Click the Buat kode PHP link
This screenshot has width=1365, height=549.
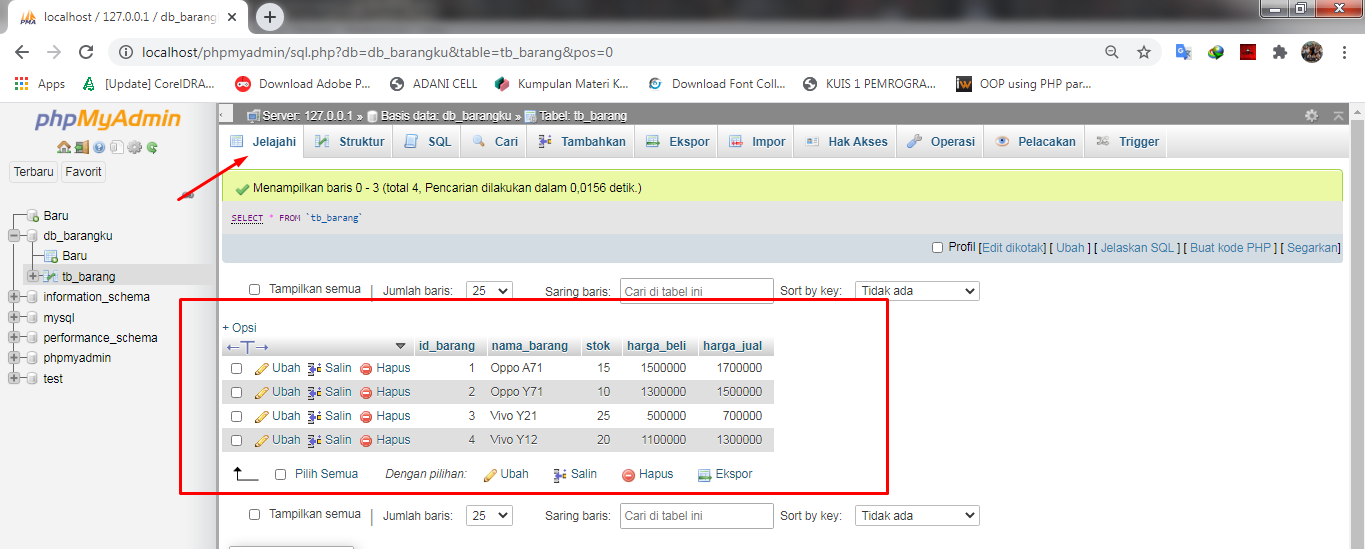[1230, 248]
